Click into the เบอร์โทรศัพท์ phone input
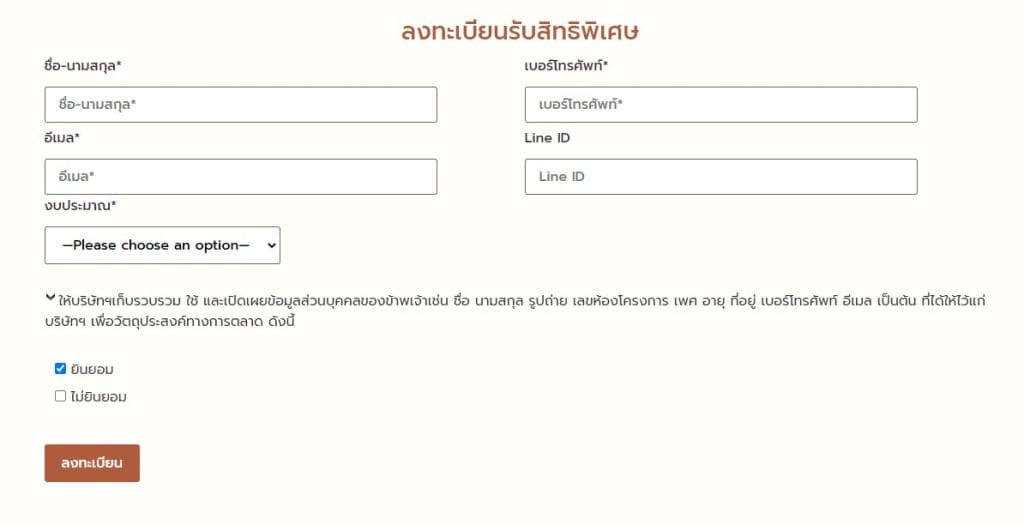 (x=720, y=105)
